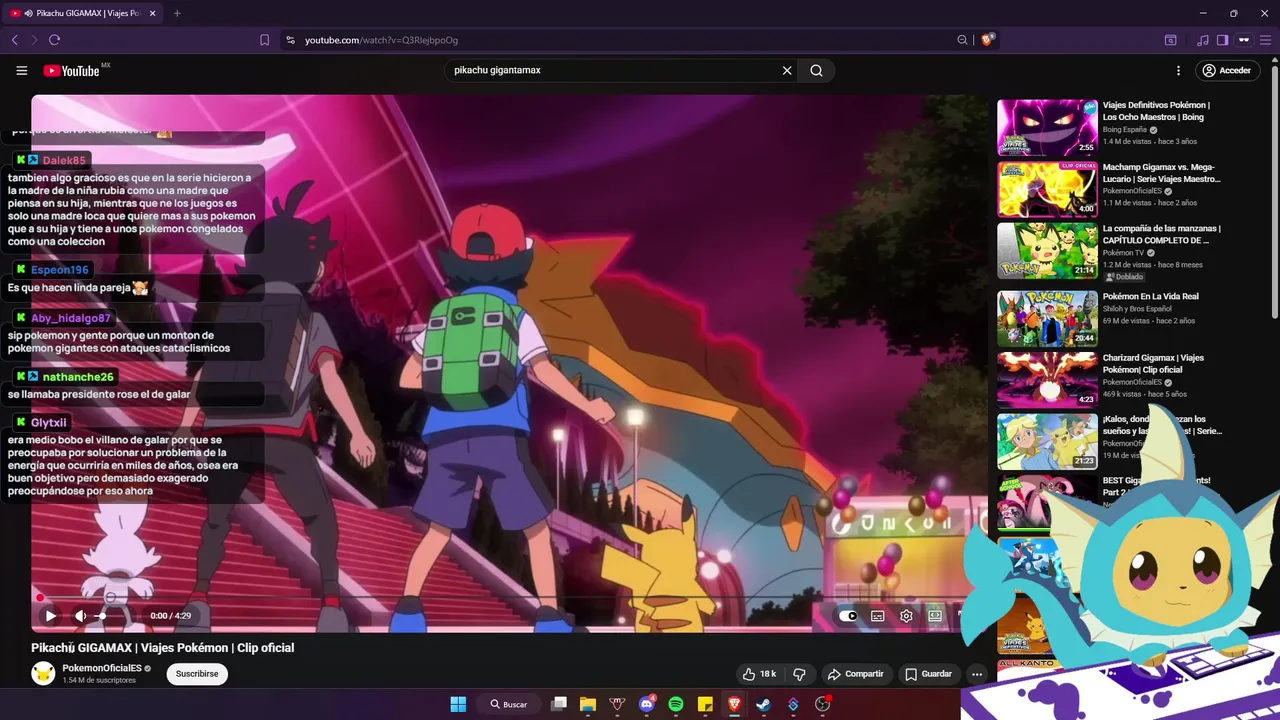This screenshot has height=720, width=1280.
Task: Toggle subtitles in video player
Action: (x=877, y=616)
